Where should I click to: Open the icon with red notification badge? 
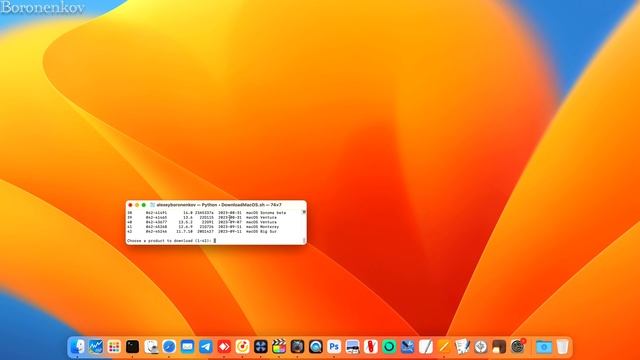pyautogui.click(x=518, y=346)
